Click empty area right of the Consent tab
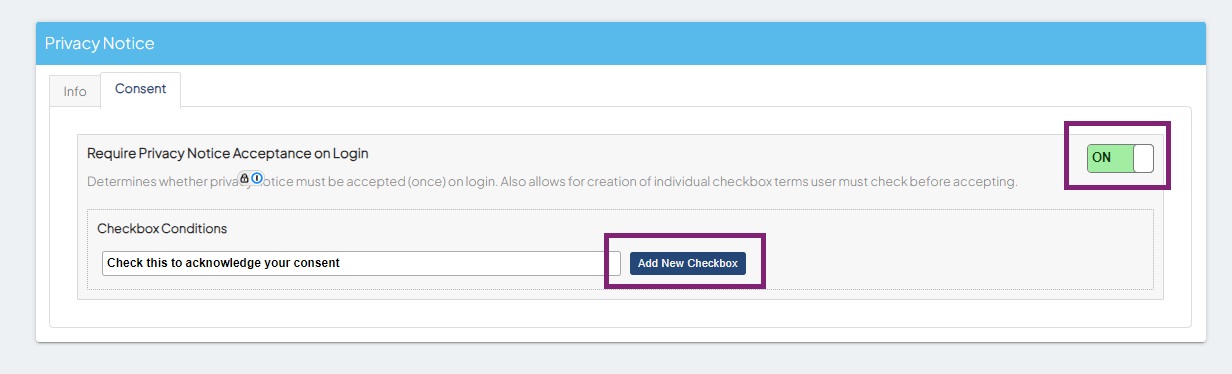This screenshot has height=374, width=1232. pos(680,90)
